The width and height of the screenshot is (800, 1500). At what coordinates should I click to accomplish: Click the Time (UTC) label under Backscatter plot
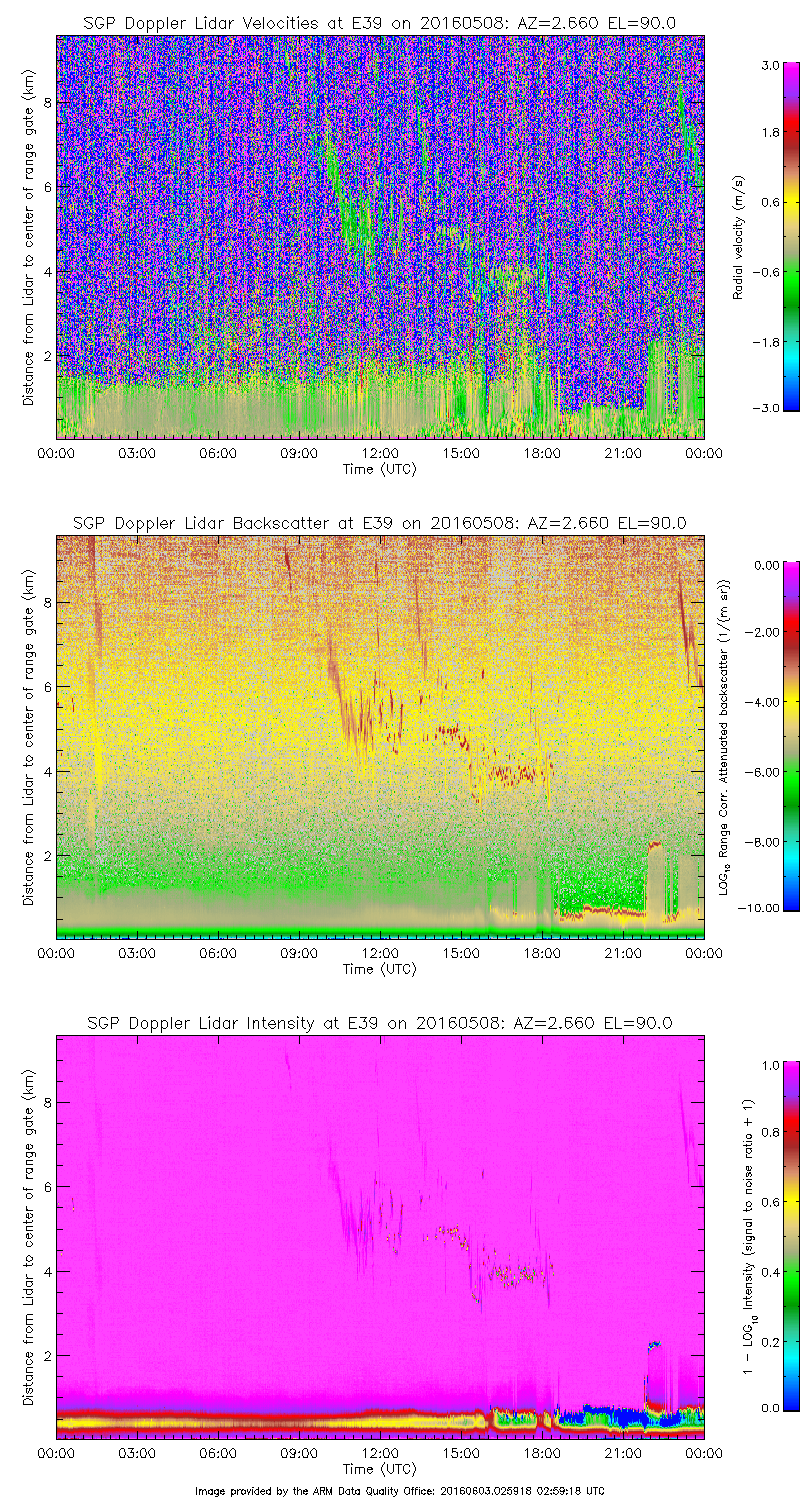coord(379,969)
